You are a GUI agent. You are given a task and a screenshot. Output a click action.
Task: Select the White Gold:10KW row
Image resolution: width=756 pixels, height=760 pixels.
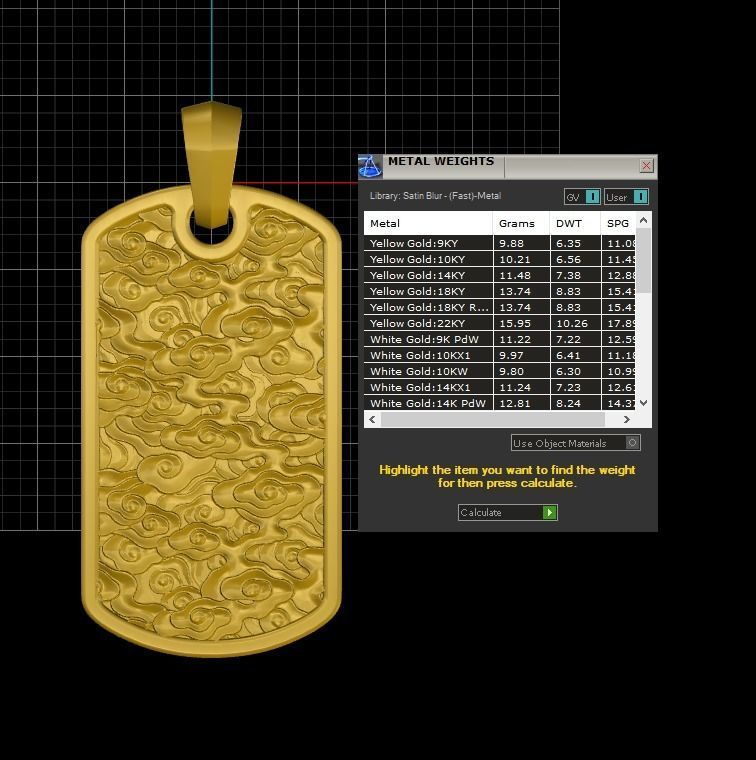click(x=500, y=371)
